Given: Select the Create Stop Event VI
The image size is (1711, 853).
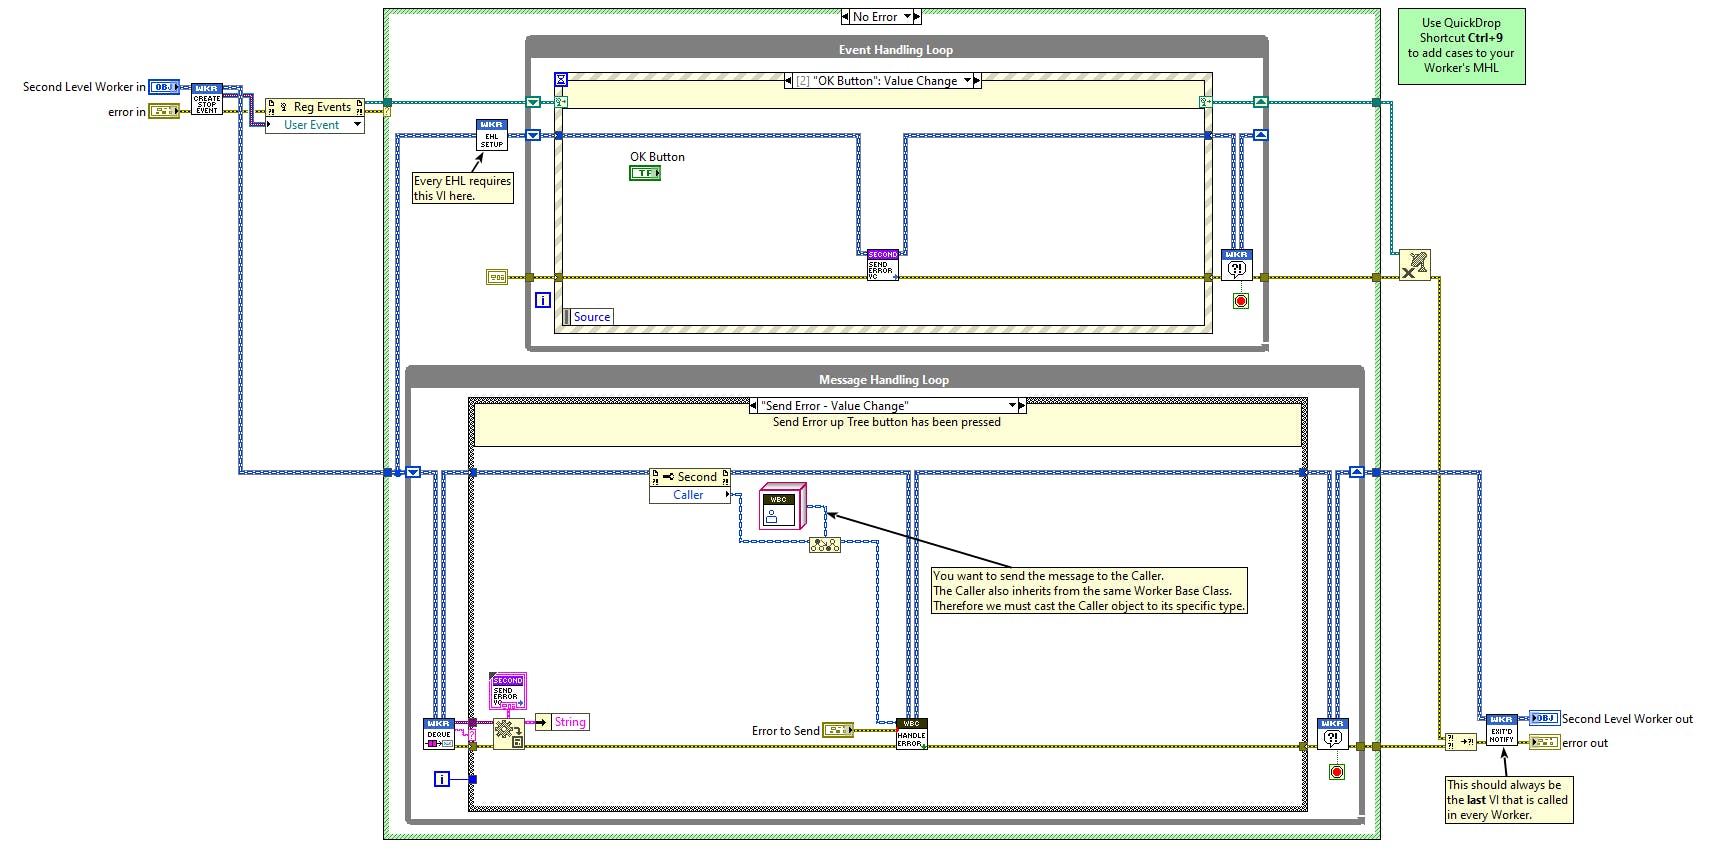Looking at the screenshot, I should tap(206, 99).
